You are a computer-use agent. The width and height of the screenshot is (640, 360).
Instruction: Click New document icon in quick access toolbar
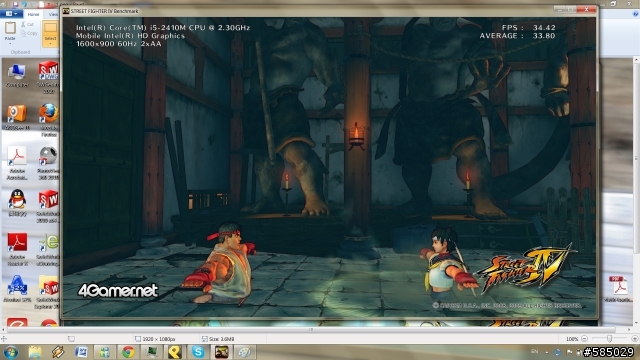coord(41,4)
